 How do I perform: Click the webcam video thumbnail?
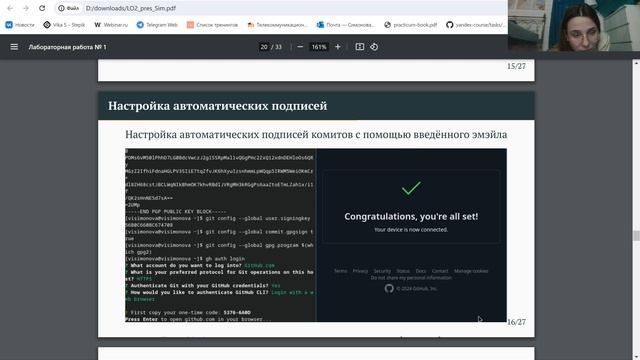coord(574,25)
